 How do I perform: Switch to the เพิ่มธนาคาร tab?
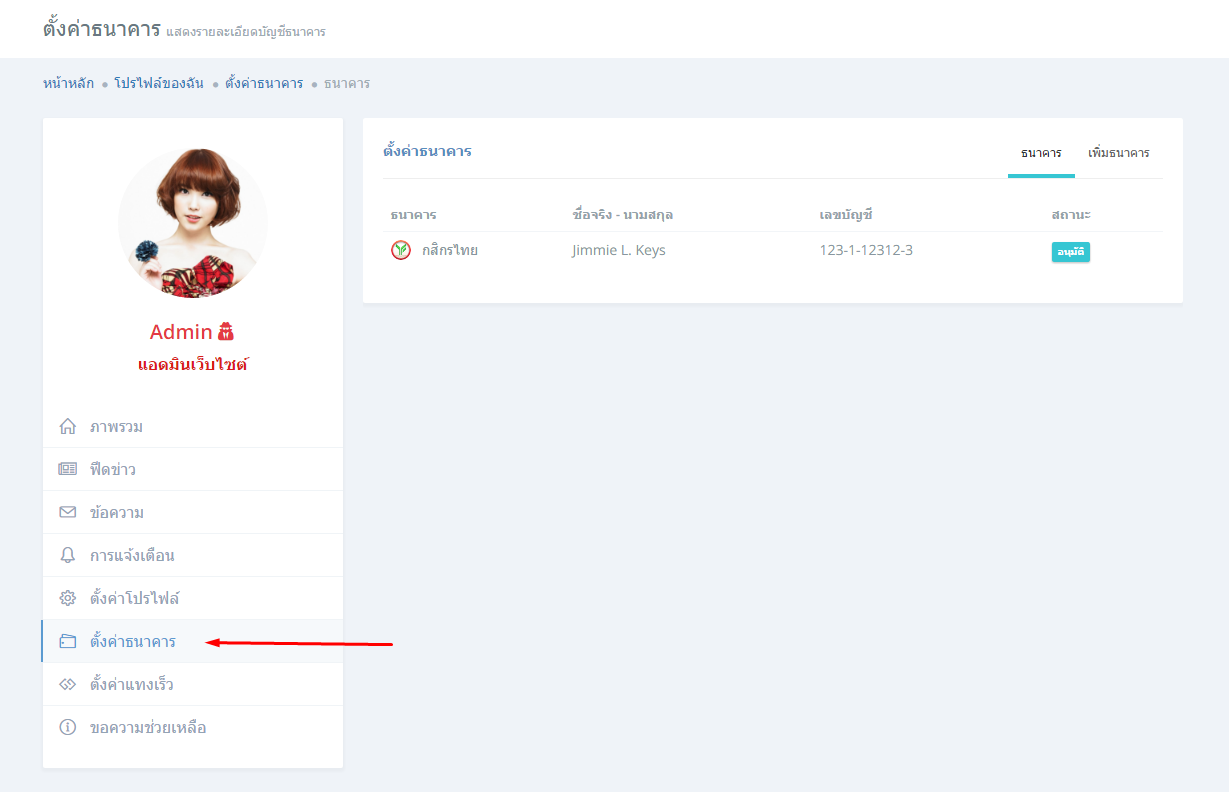pos(1118,153)
